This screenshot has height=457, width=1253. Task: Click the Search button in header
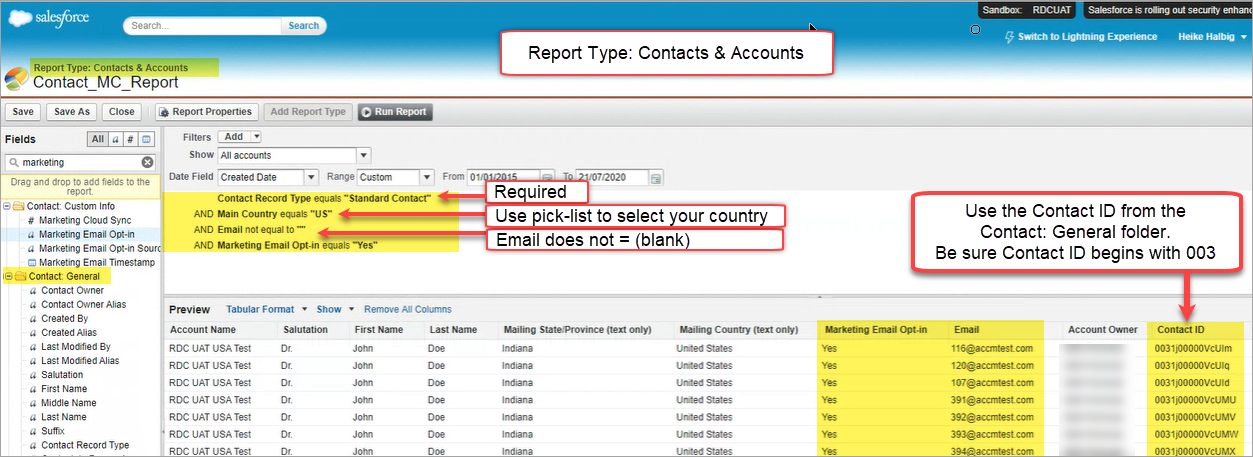pos(304,26)
